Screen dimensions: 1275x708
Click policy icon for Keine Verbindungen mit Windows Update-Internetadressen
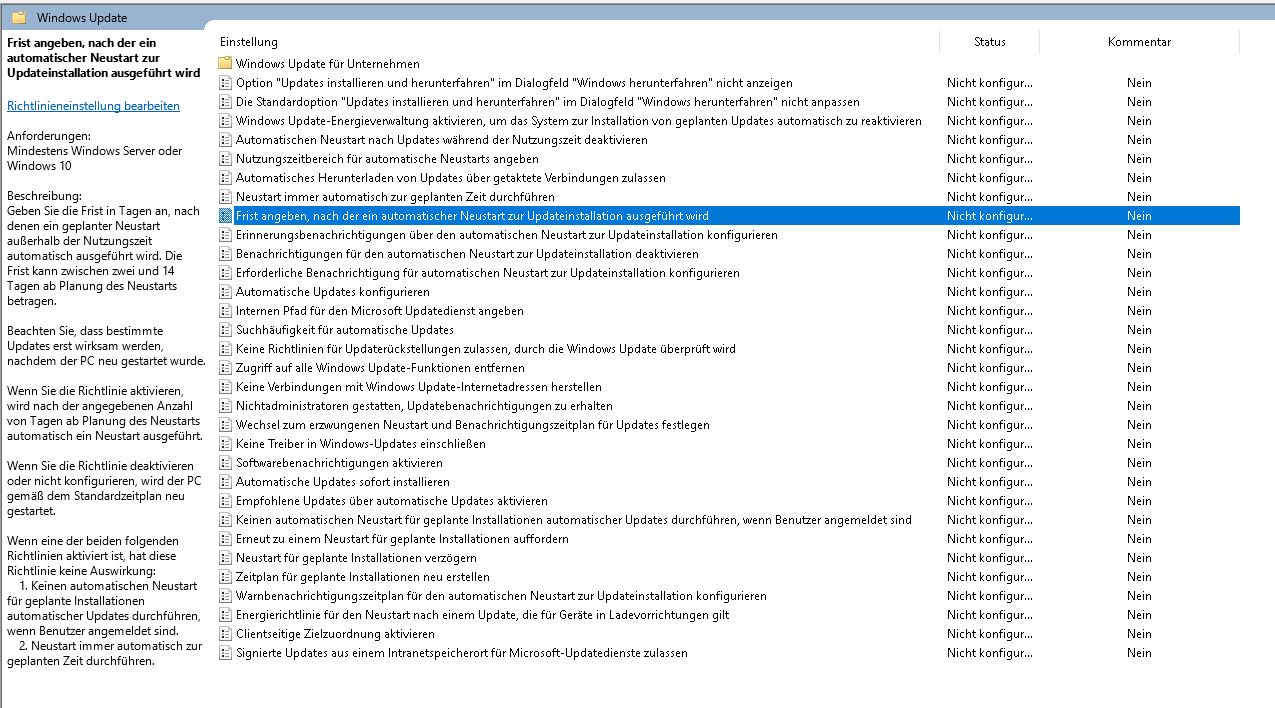pyautogui.click(x=225, y=387)
